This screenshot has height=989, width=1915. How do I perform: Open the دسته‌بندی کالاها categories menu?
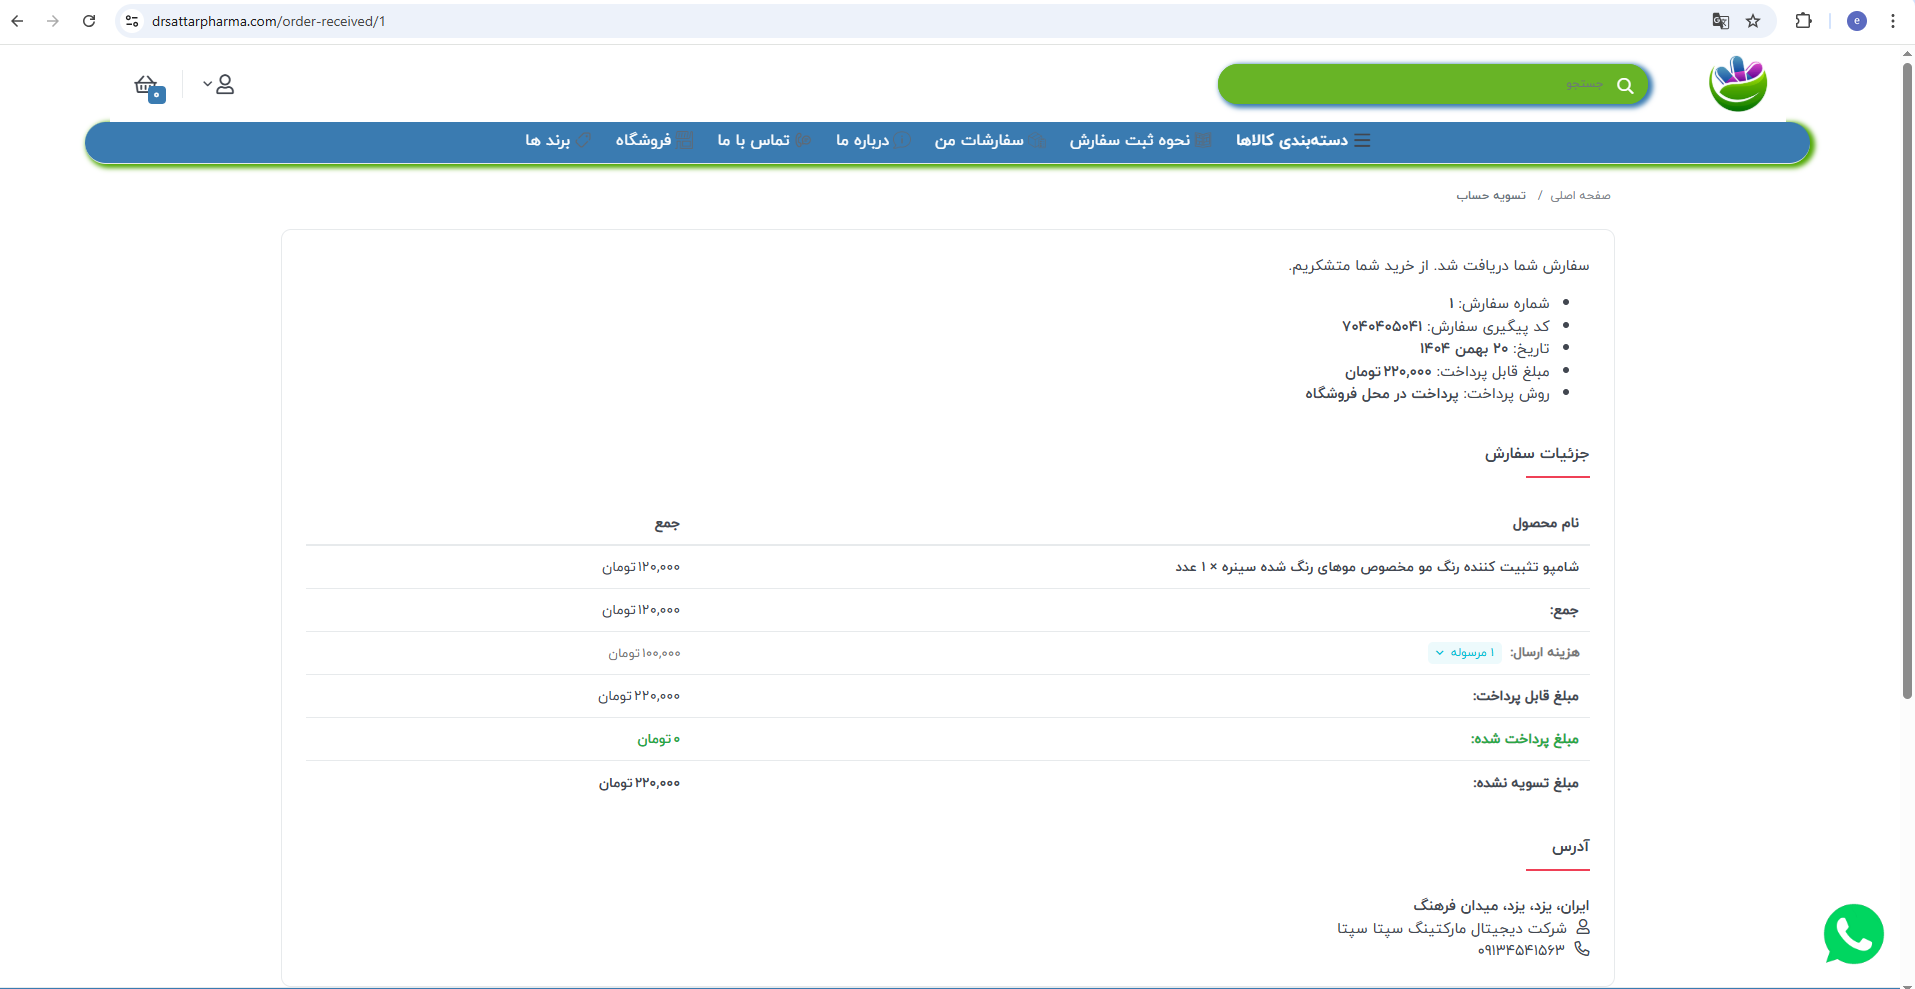(1303, 141)
